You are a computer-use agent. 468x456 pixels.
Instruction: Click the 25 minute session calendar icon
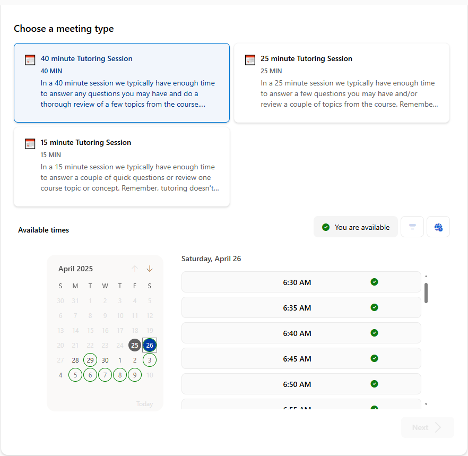[x=250, y=60]
